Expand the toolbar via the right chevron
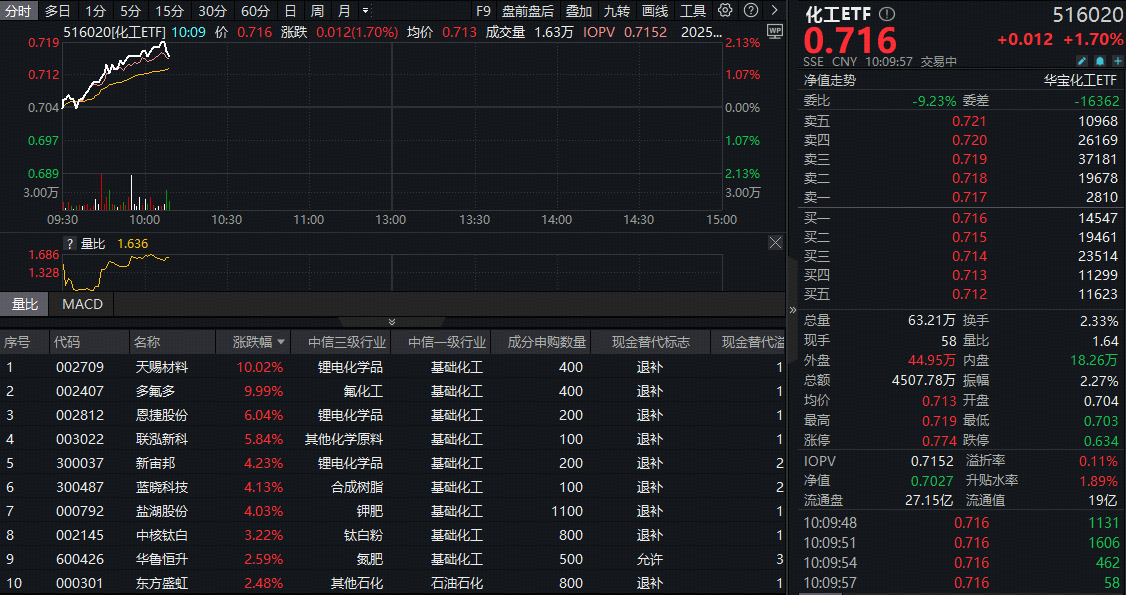1126x595 pixels. click(x=773, y=11)
